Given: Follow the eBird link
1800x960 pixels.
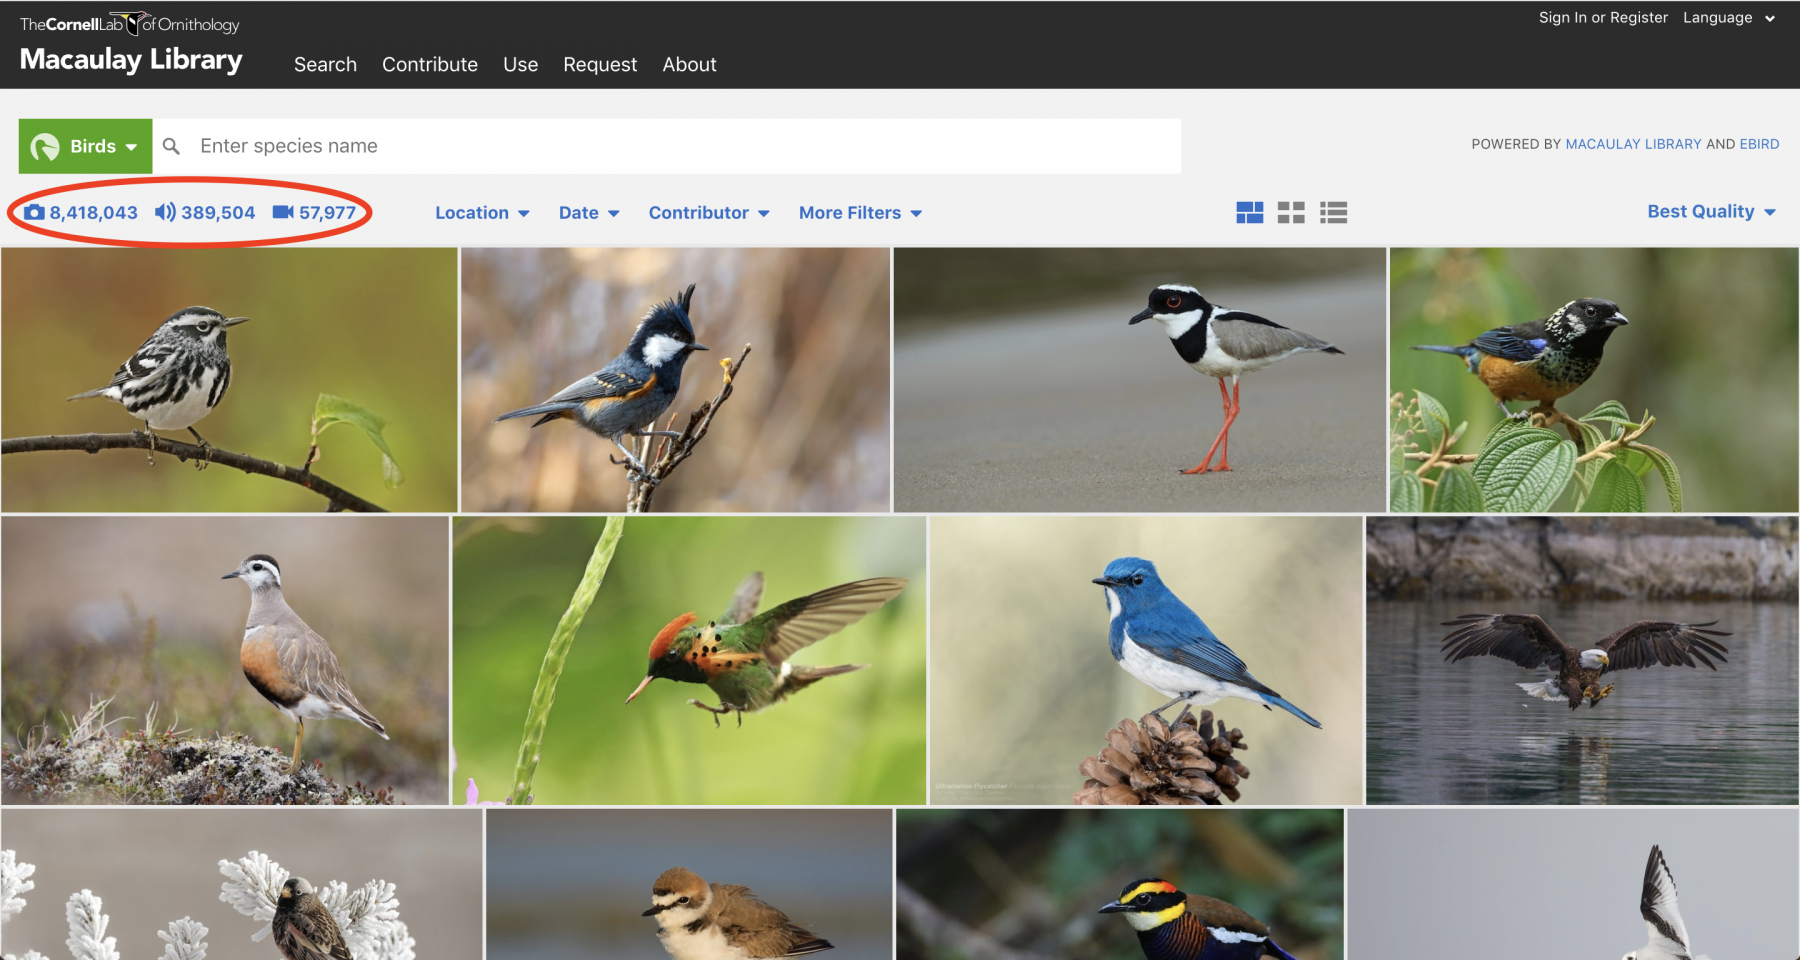Looking at the screenshot, I should pos(1759,144).
